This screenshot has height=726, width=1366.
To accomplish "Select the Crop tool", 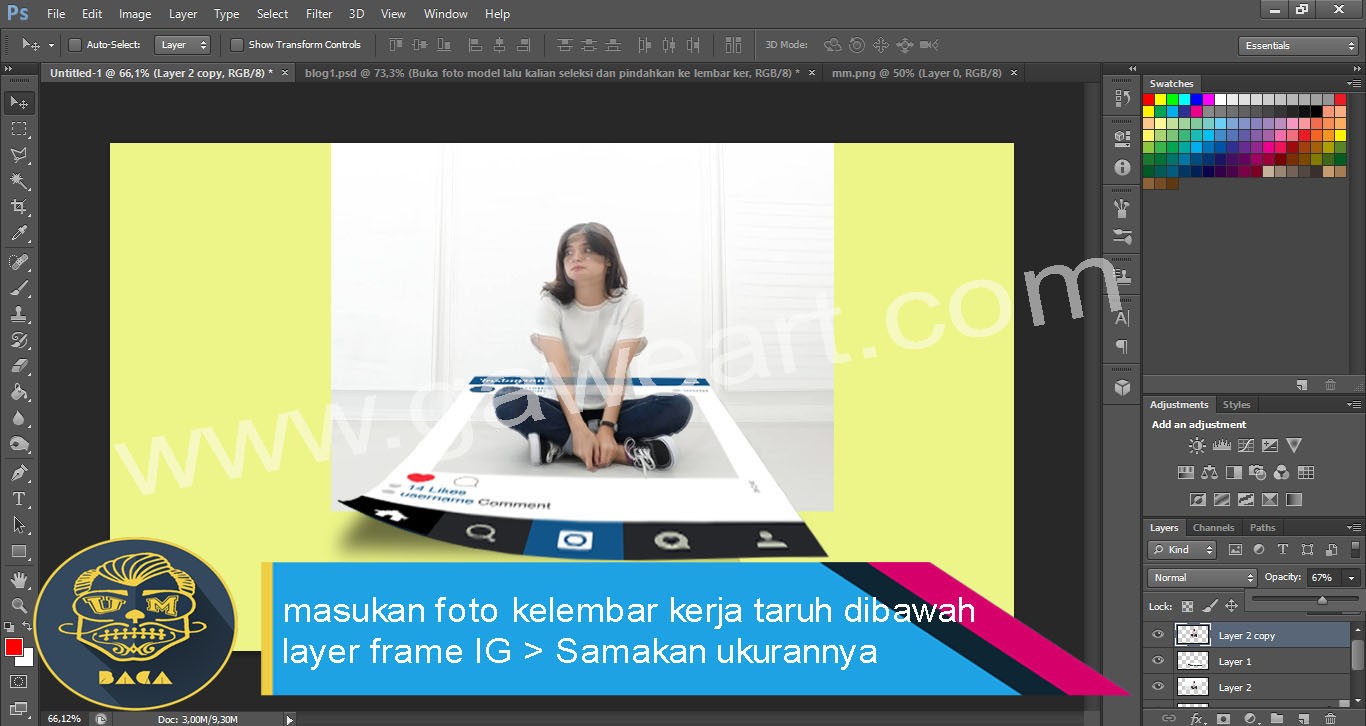I will 20,207.
